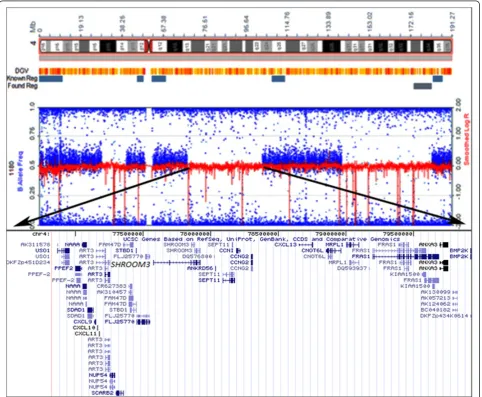This screenshot has width=482, height=397.
Task: Click the '1180' sample ID label
Action: (x=11, y=167)
